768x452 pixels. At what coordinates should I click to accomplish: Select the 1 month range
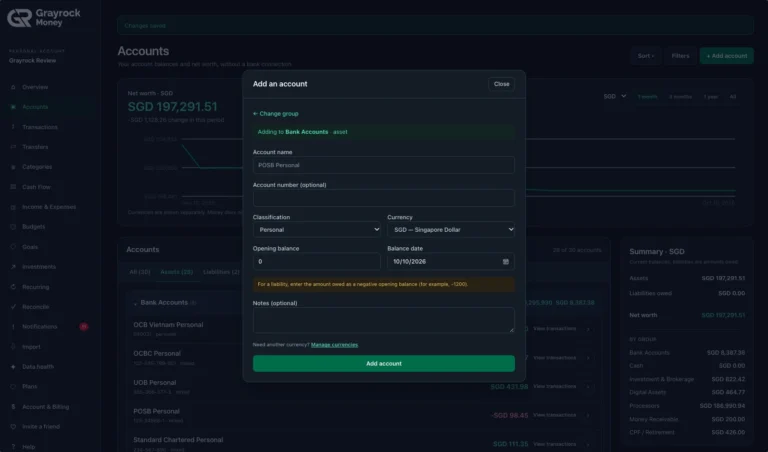tap(647, 97)
